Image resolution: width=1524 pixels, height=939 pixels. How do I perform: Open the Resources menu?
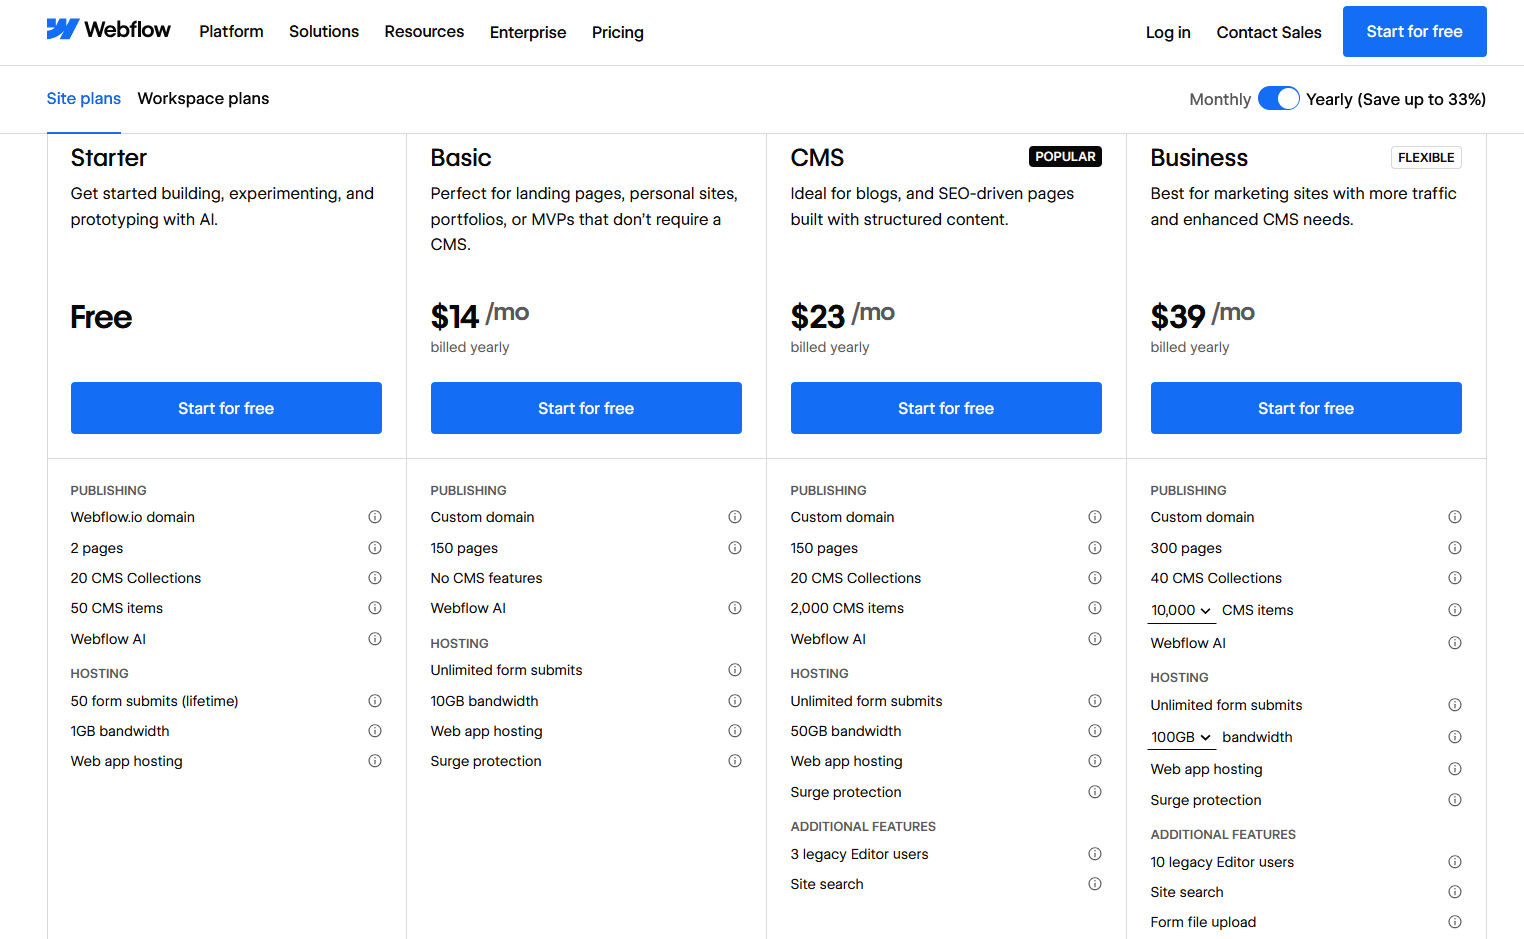[424, 31]
